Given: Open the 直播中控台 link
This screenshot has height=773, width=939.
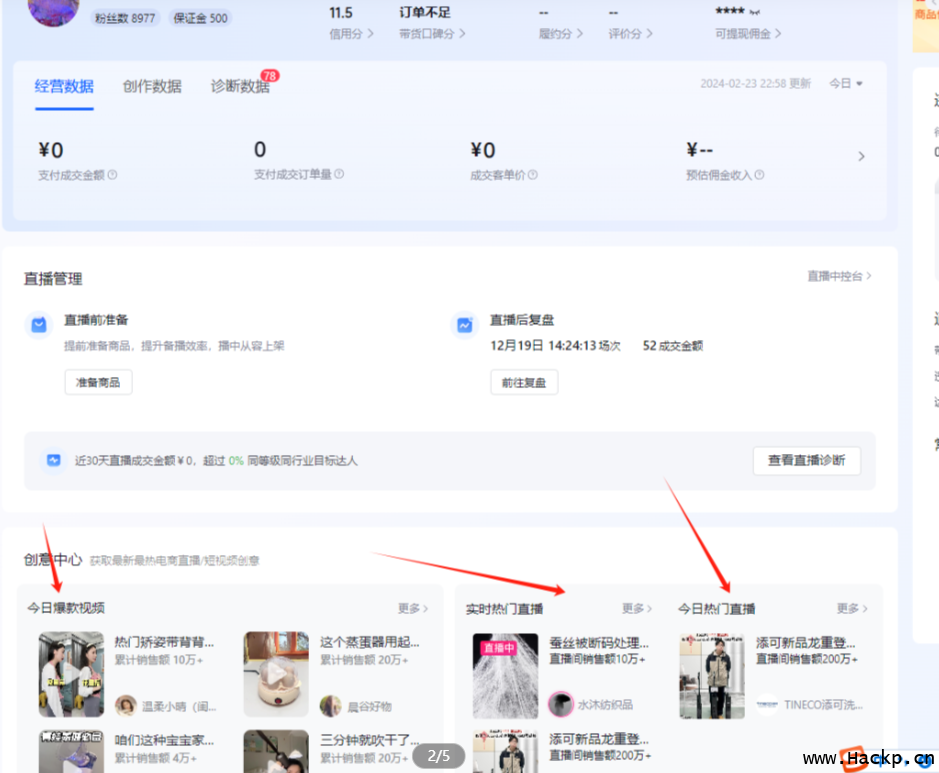Looking at the screenshot, I should 839,276.
